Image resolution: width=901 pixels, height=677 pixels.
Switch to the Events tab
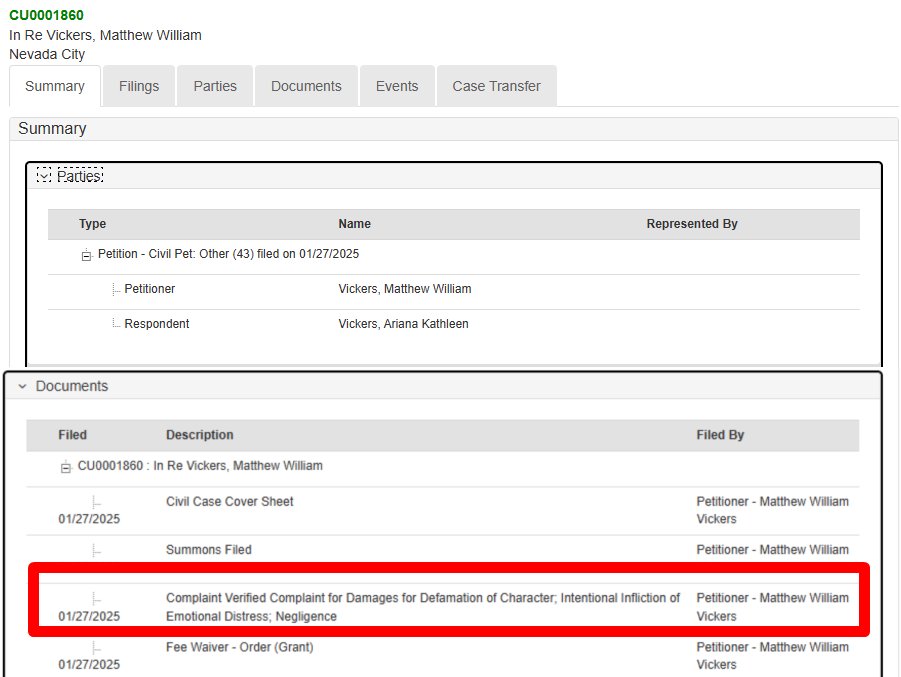(397, 86)
